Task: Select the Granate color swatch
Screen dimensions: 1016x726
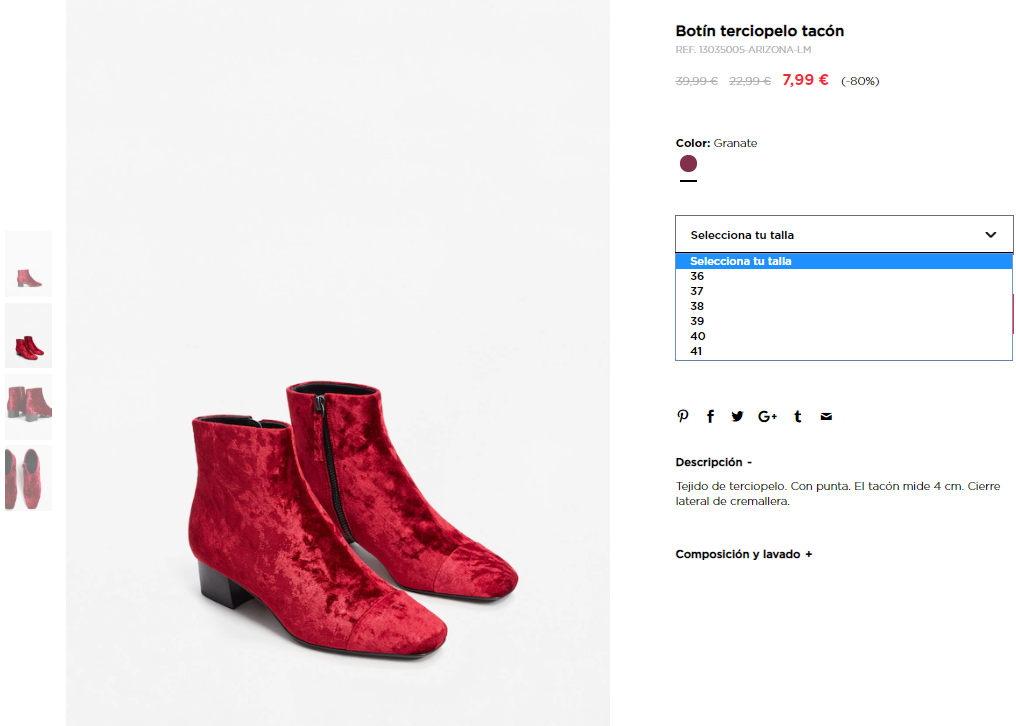Action: [x=688, y=163]
